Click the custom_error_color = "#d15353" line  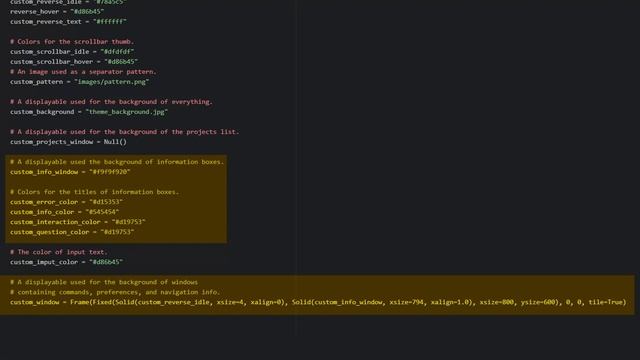[x=67, y=202]
